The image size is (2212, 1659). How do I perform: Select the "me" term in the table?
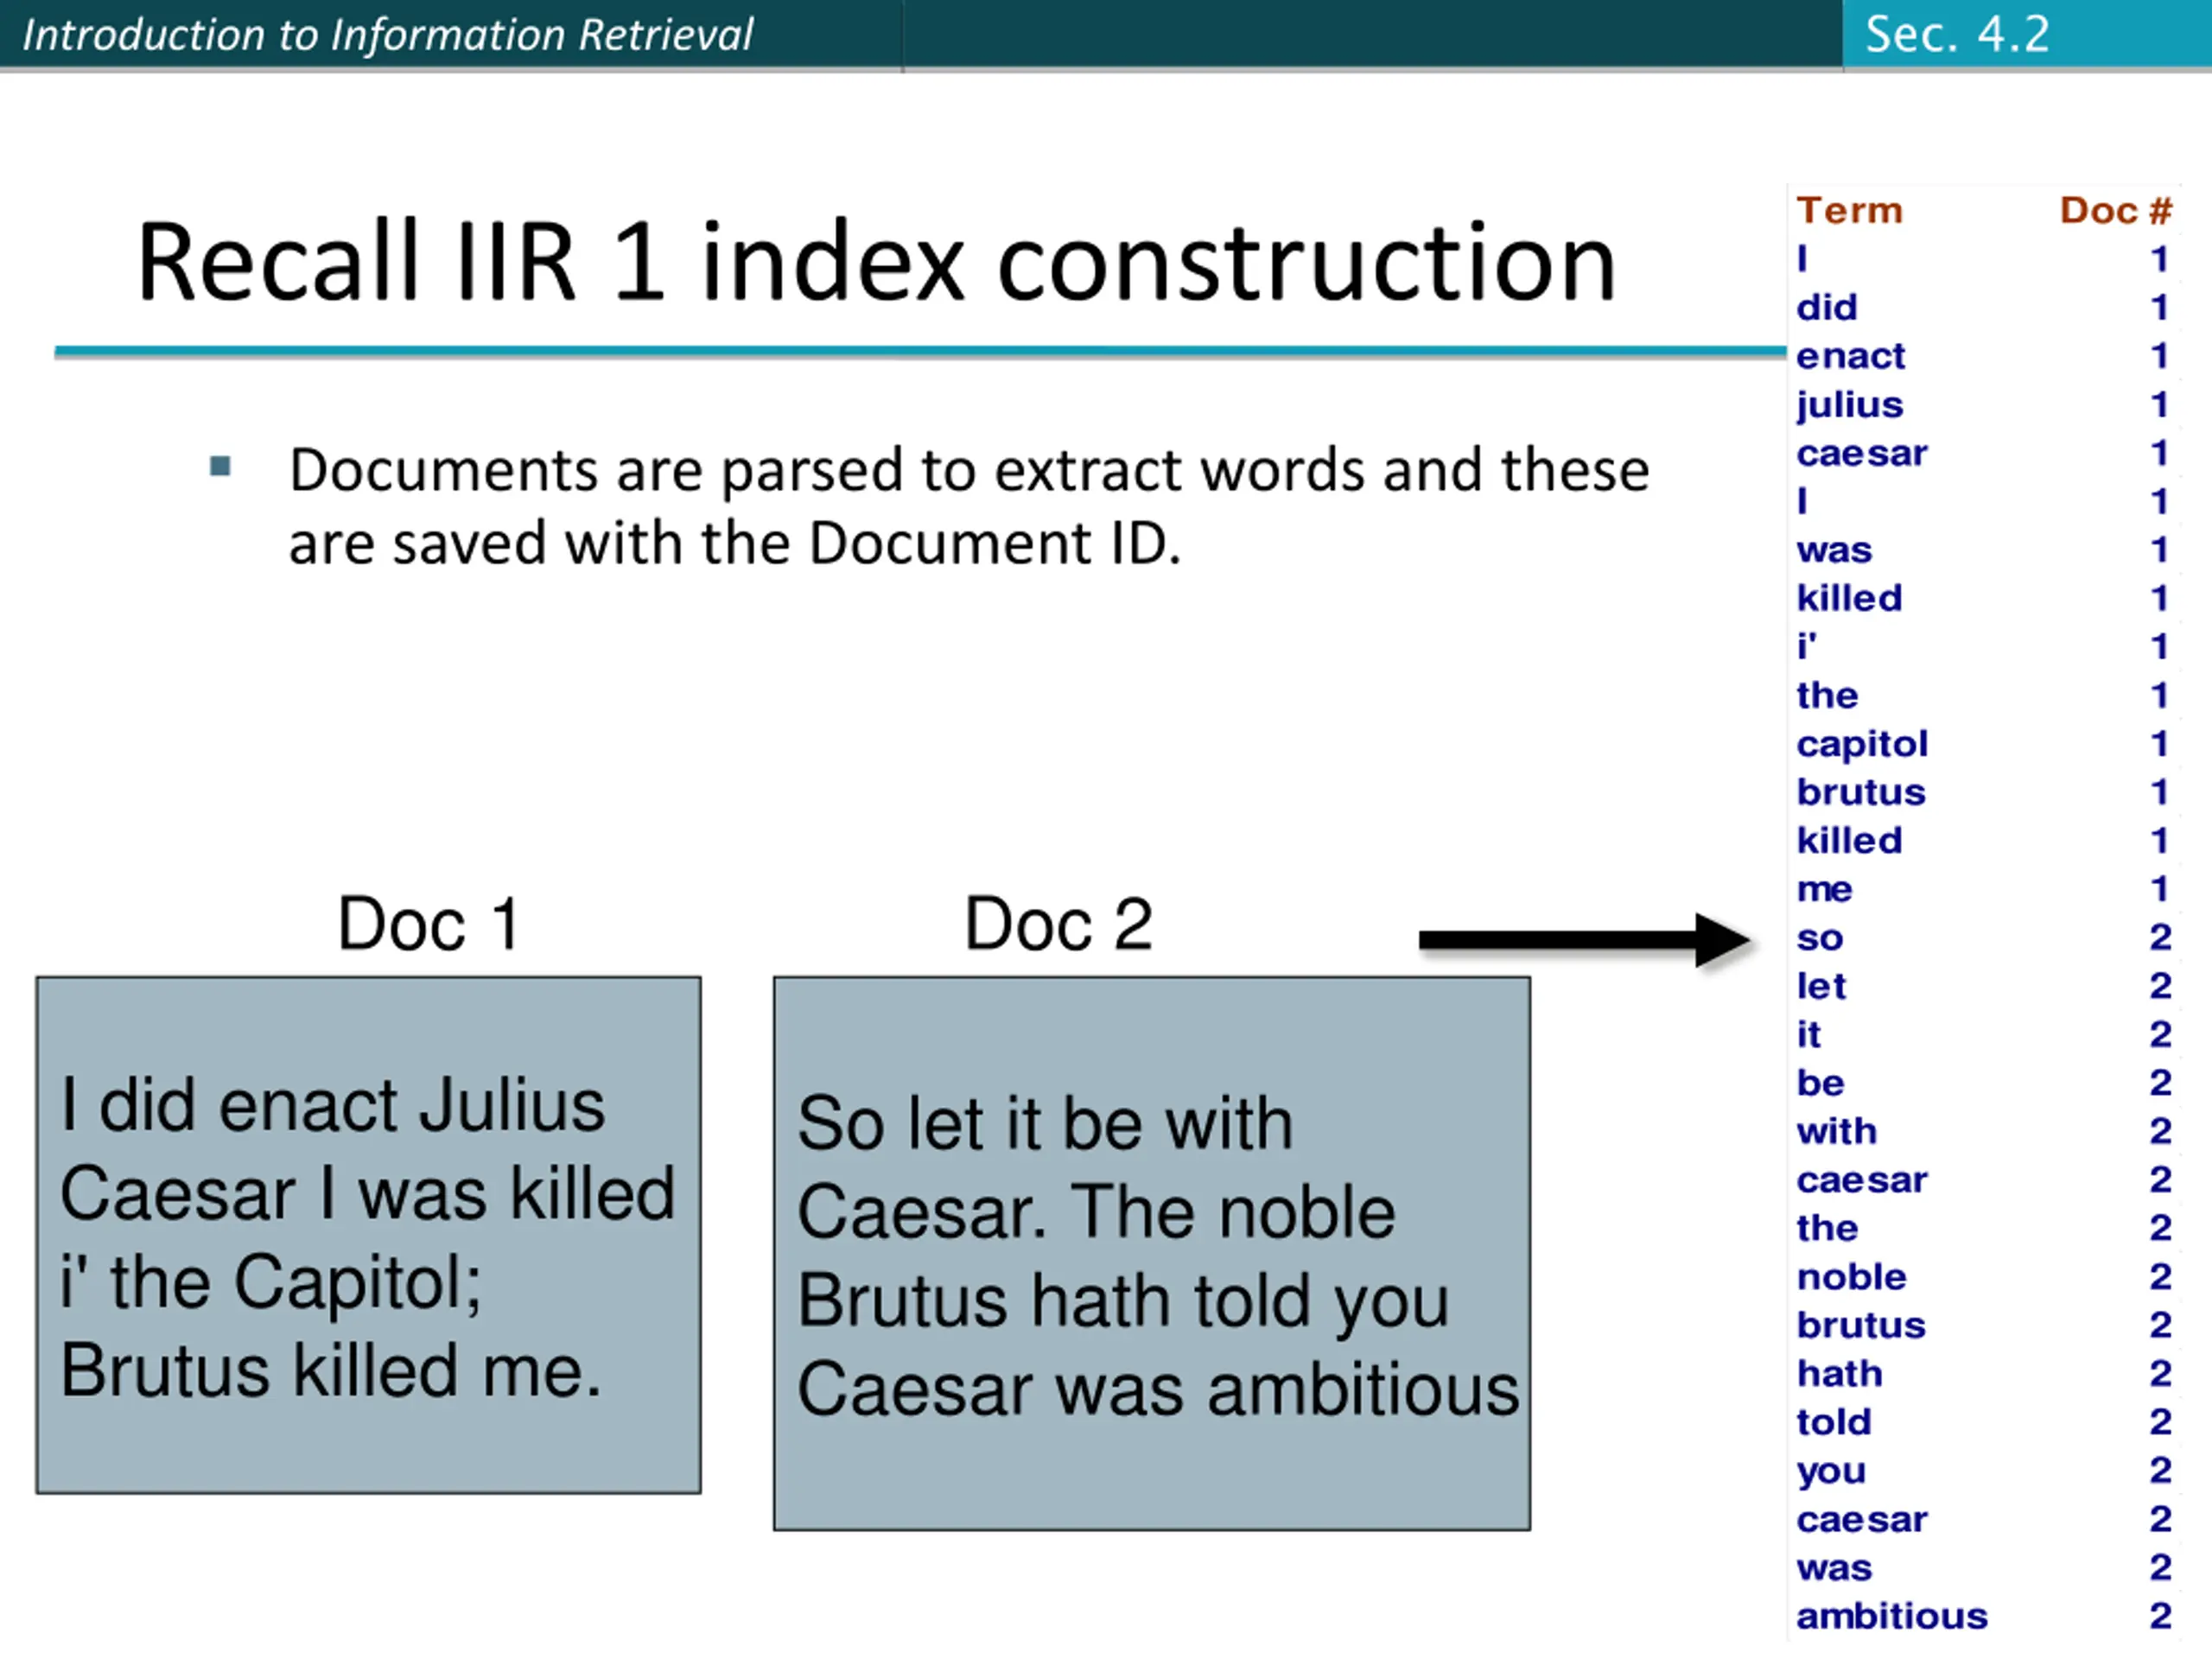point(1824,889)
